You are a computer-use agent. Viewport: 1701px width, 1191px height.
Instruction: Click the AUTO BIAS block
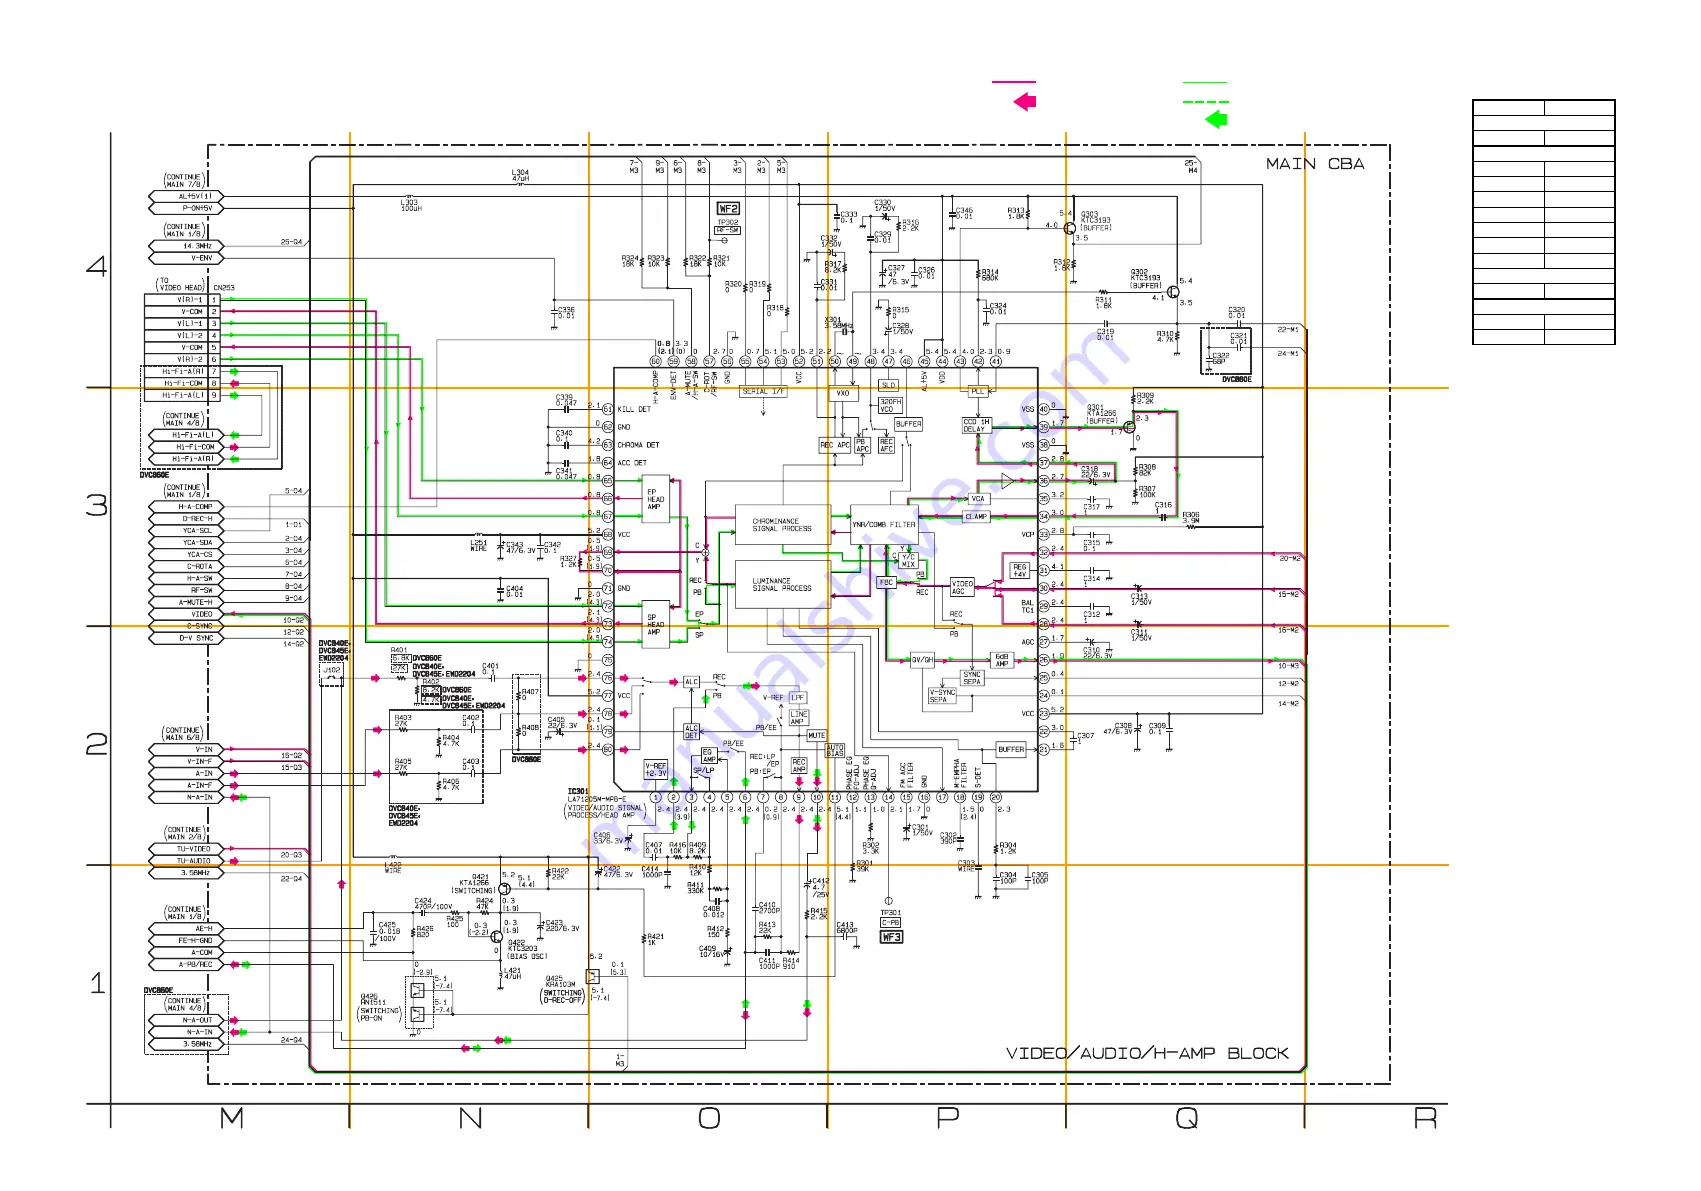(x=835, y=750)
